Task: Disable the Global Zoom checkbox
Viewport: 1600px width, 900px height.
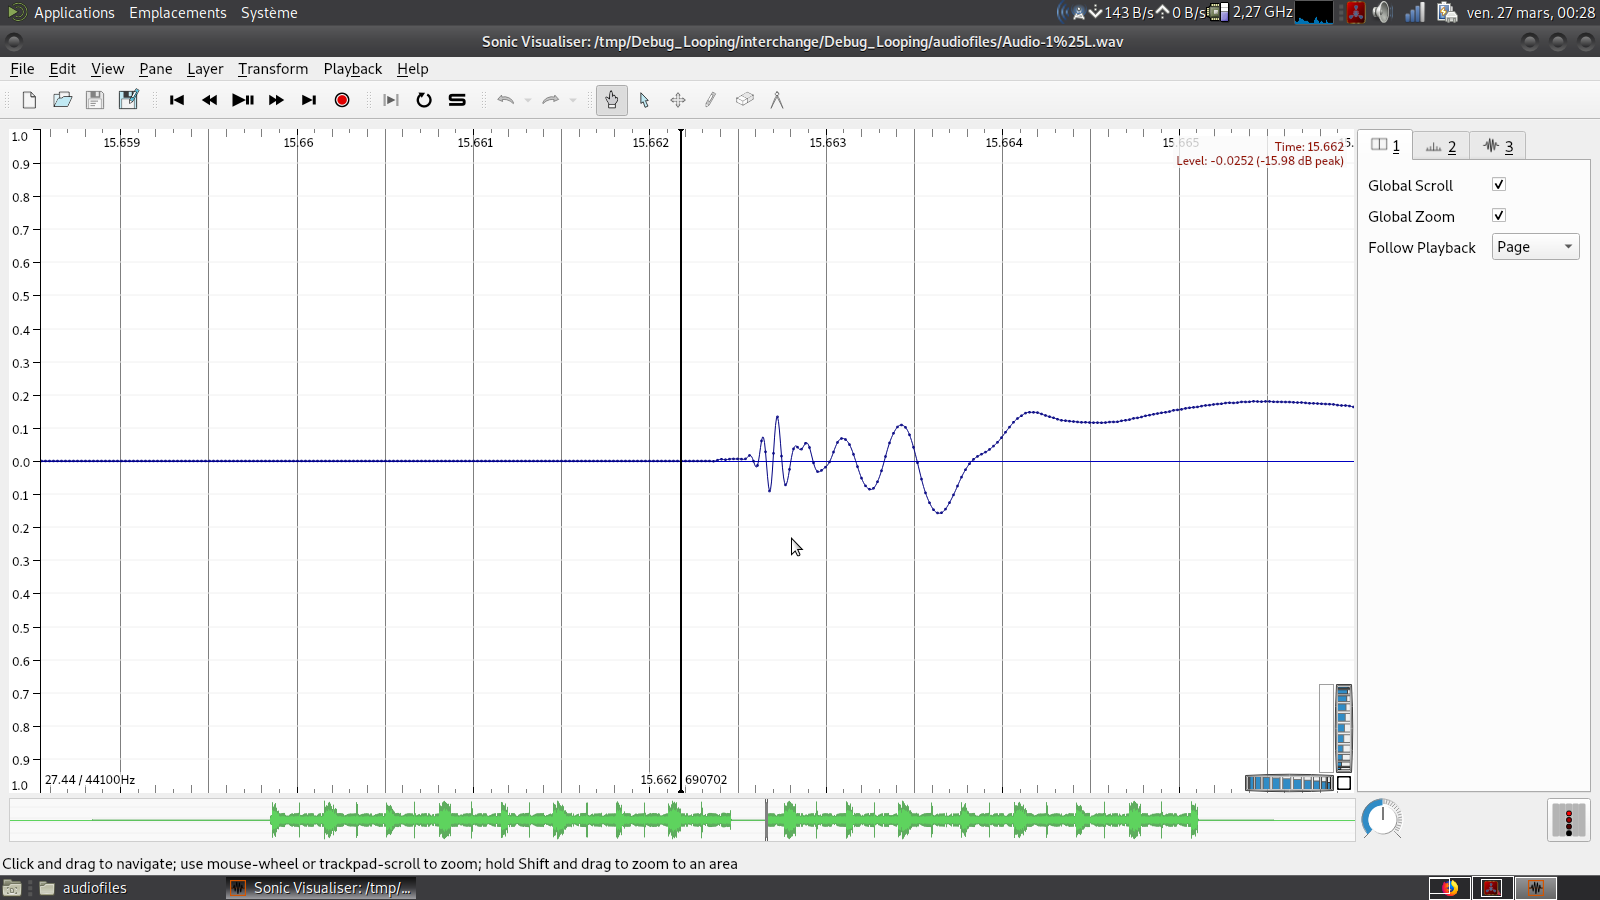Action: (x=1498, y=216)
